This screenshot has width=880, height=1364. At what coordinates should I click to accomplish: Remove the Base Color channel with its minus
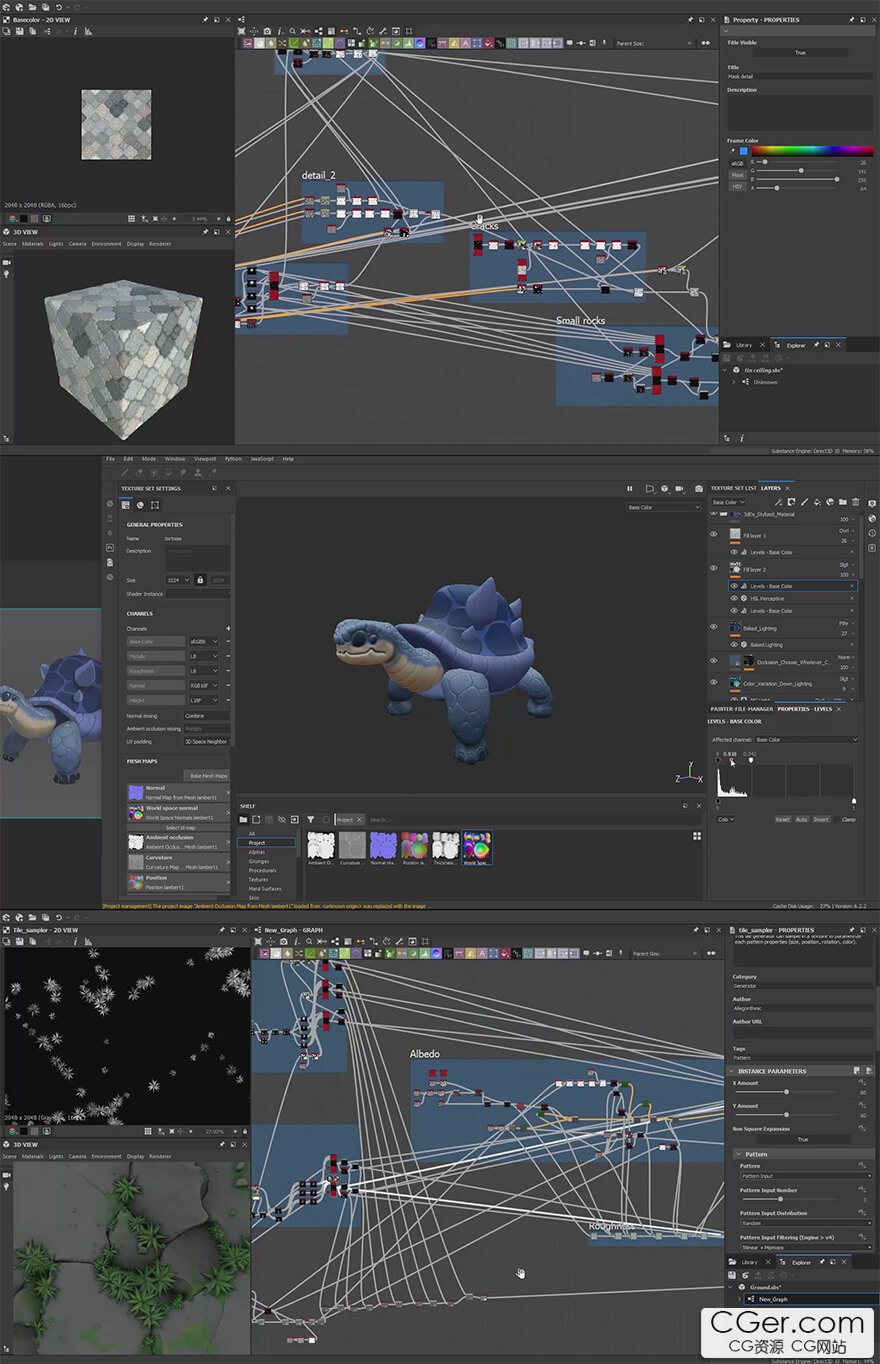(228, 641)
